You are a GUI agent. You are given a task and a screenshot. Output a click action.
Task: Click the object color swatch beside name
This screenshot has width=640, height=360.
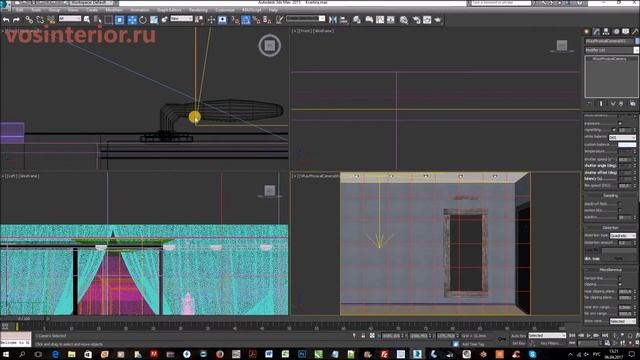coord(637,41)
